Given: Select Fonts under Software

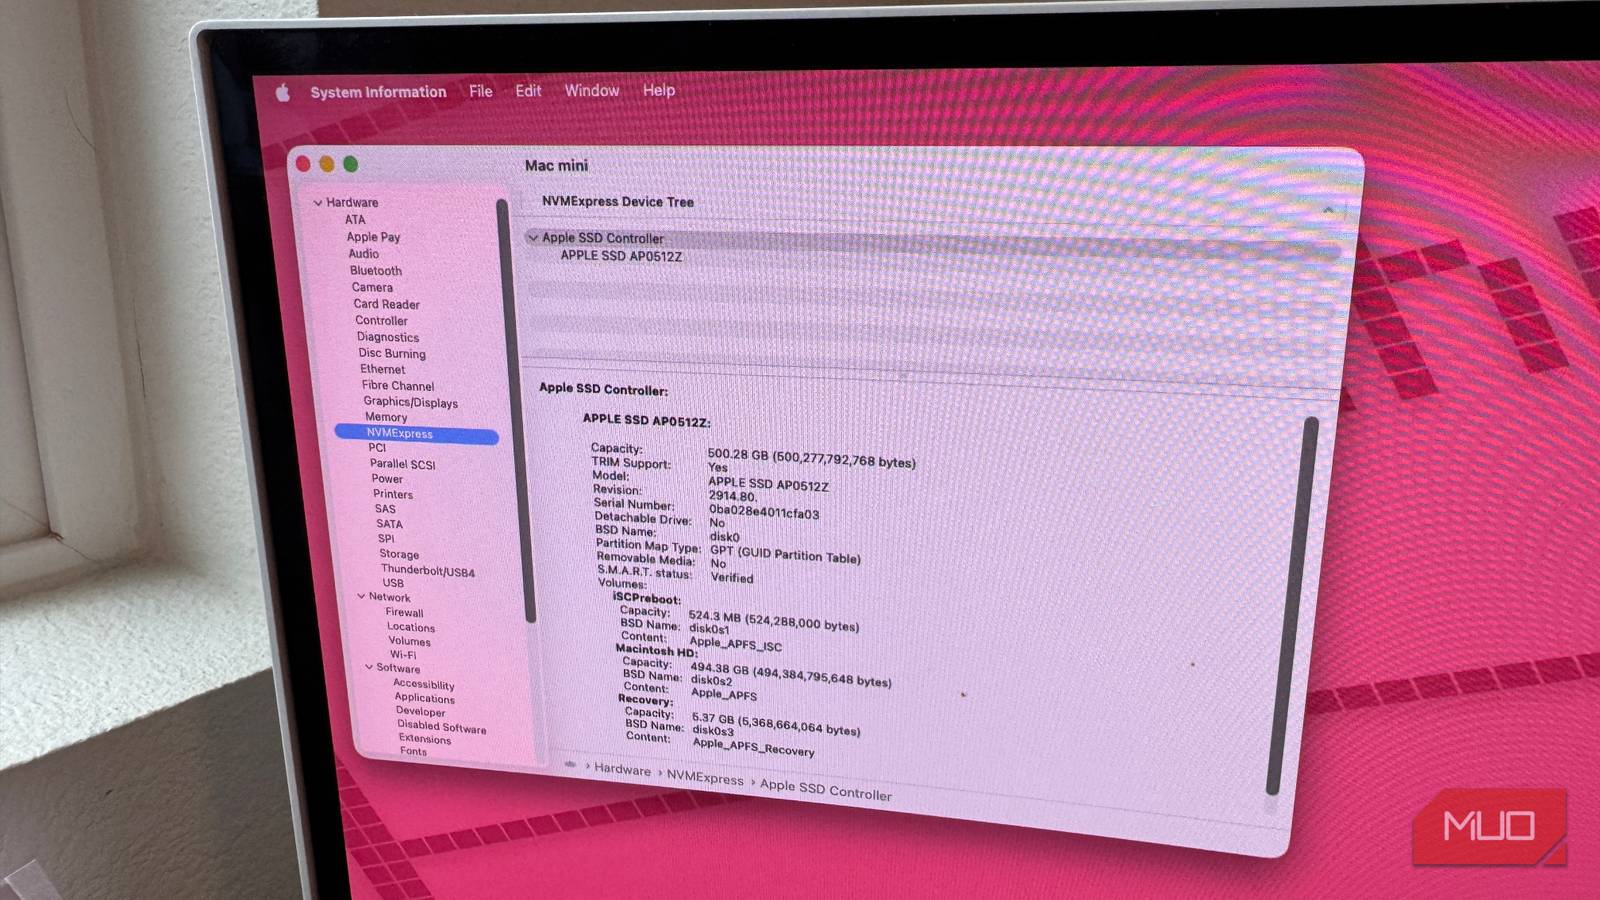Looking at the screenshot, I should click(413, 751).
